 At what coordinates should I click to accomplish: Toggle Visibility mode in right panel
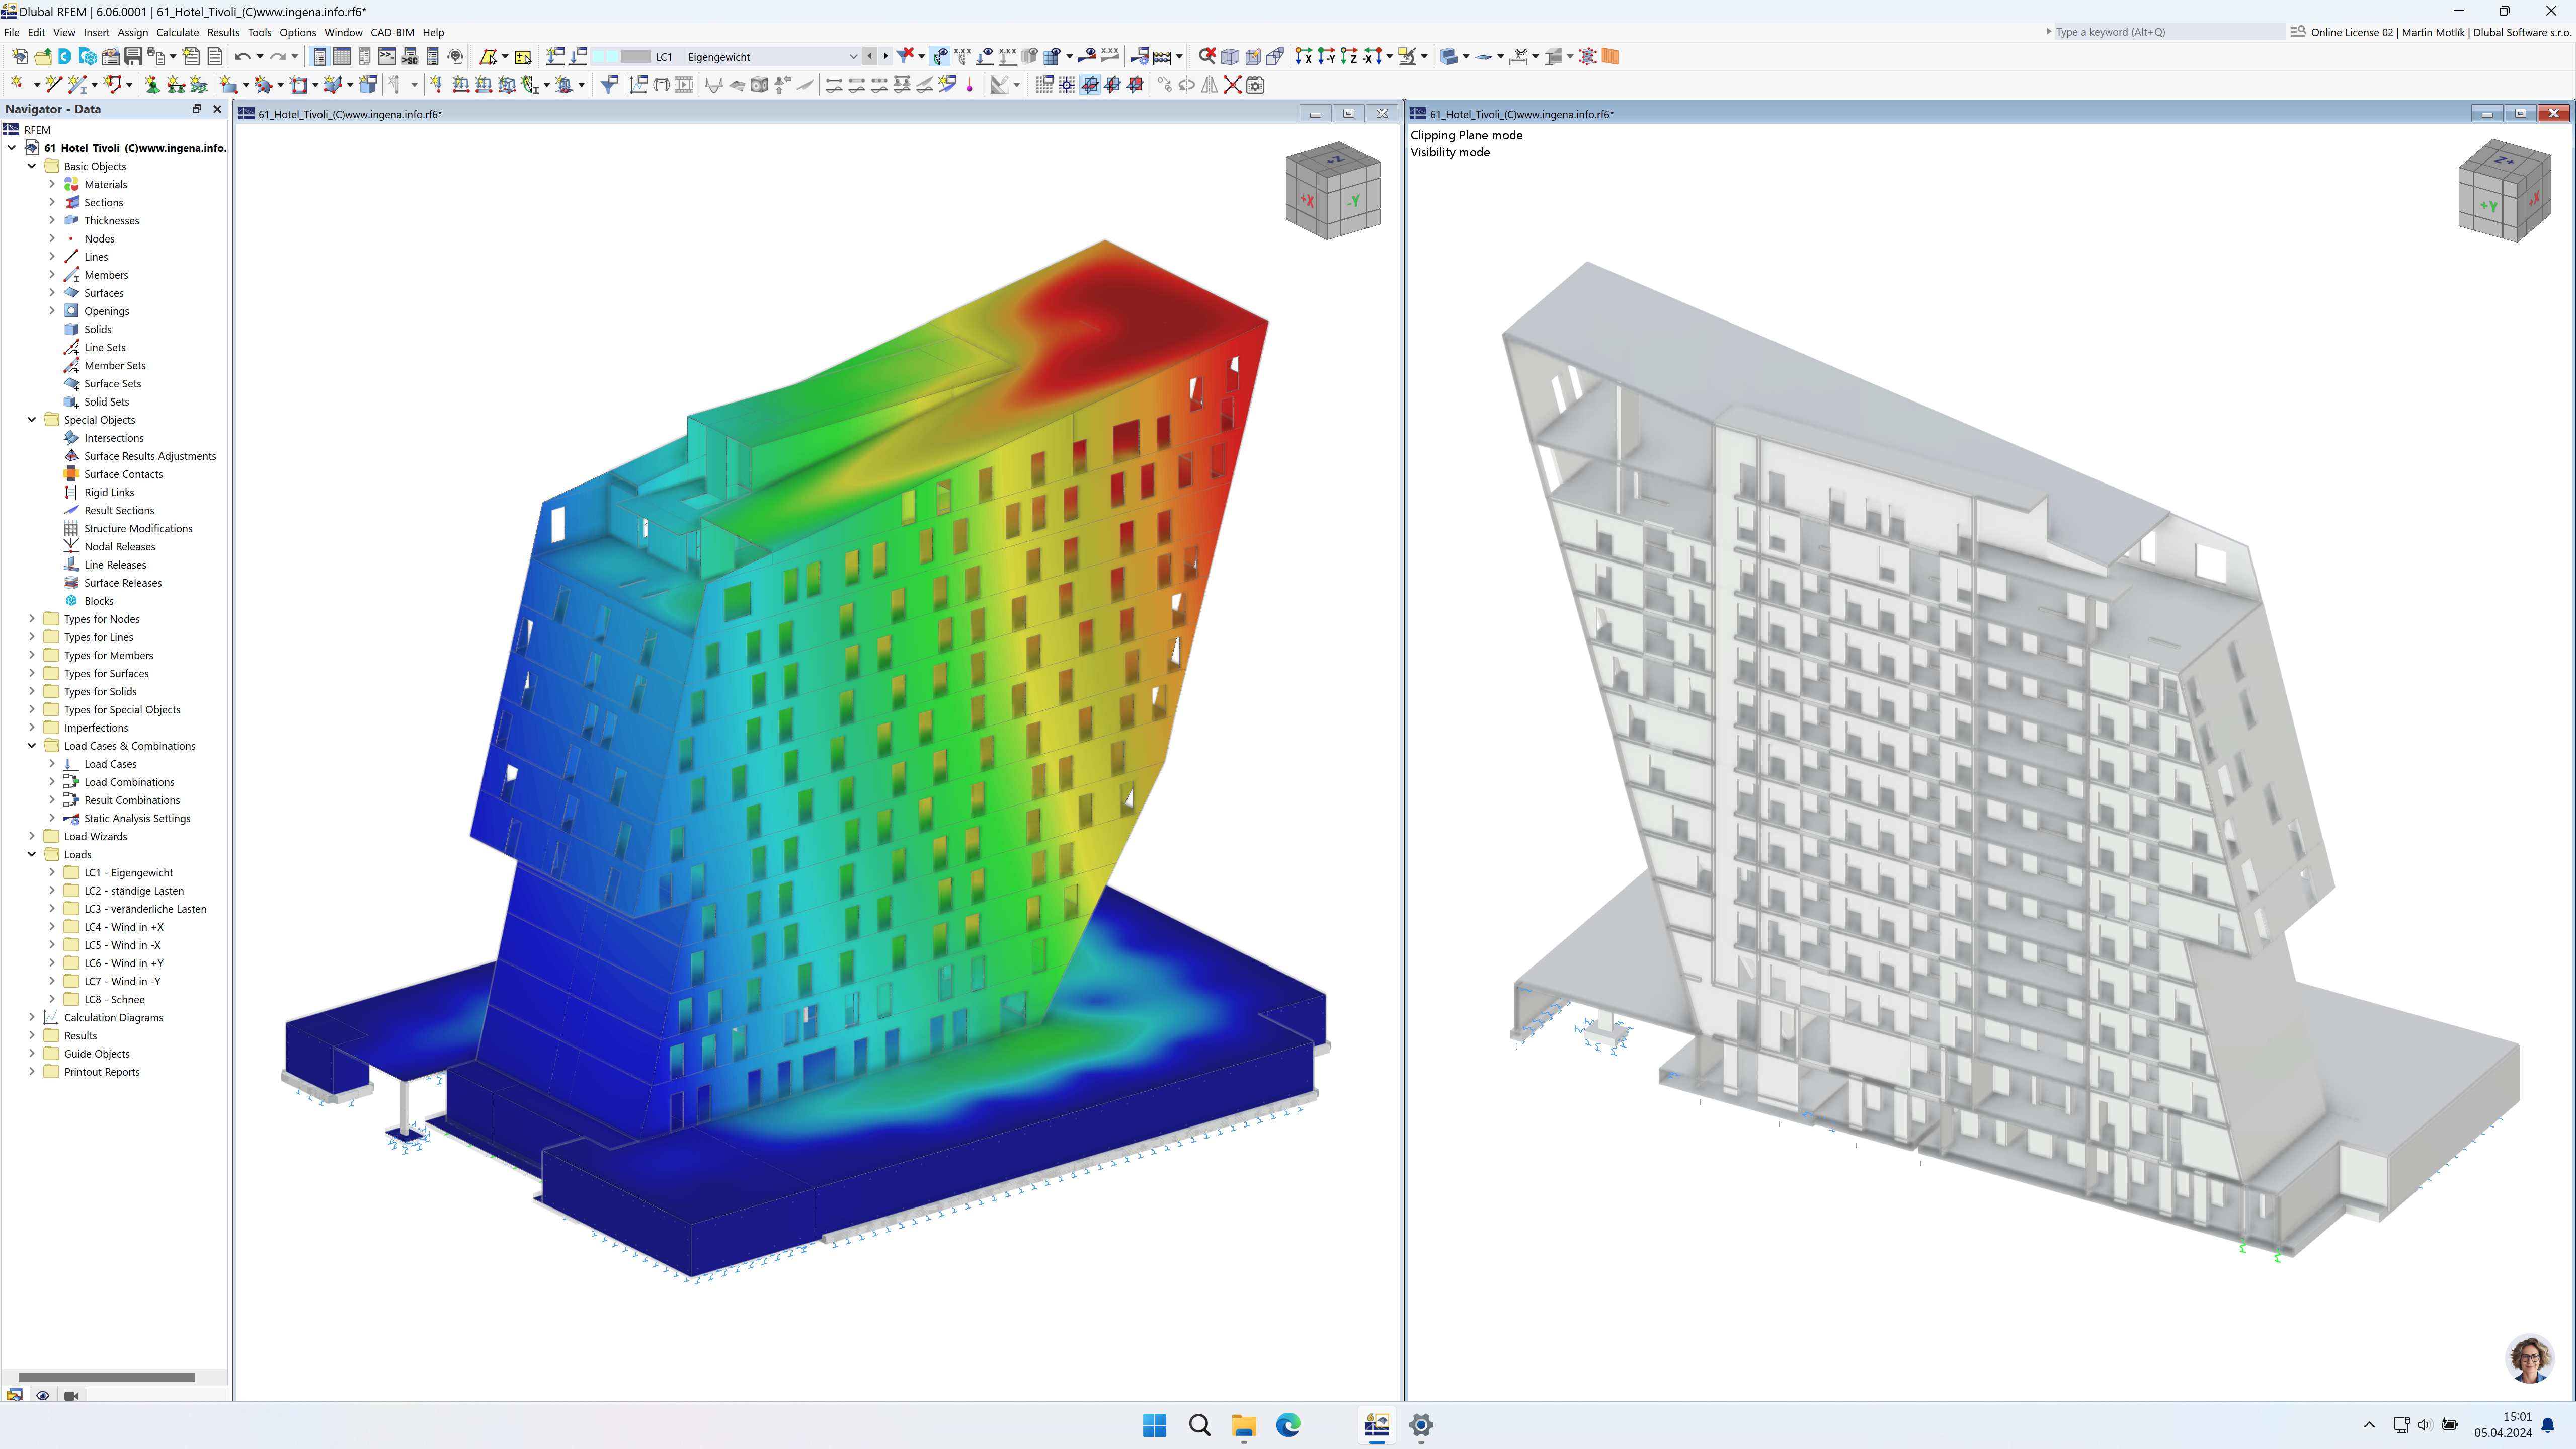(1451, 152)
